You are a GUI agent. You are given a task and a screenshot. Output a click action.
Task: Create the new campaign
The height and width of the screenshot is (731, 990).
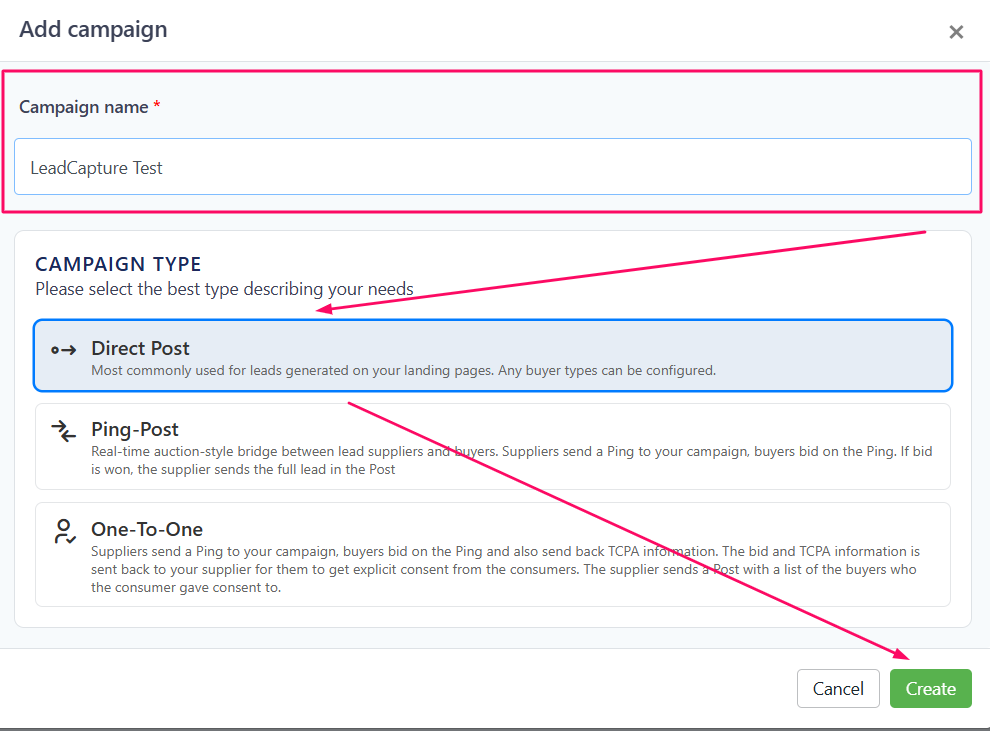(931, 688)
